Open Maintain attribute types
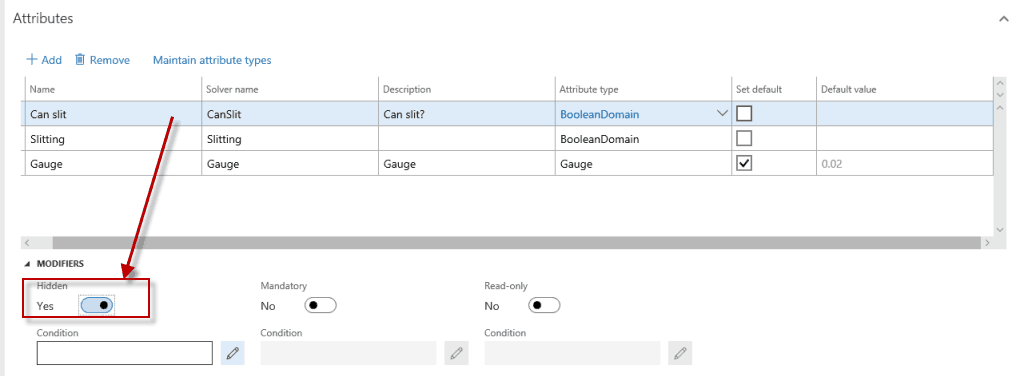The height and width of the screenshot is (376, 1017). pyautogui.click(x=212, y=60)
